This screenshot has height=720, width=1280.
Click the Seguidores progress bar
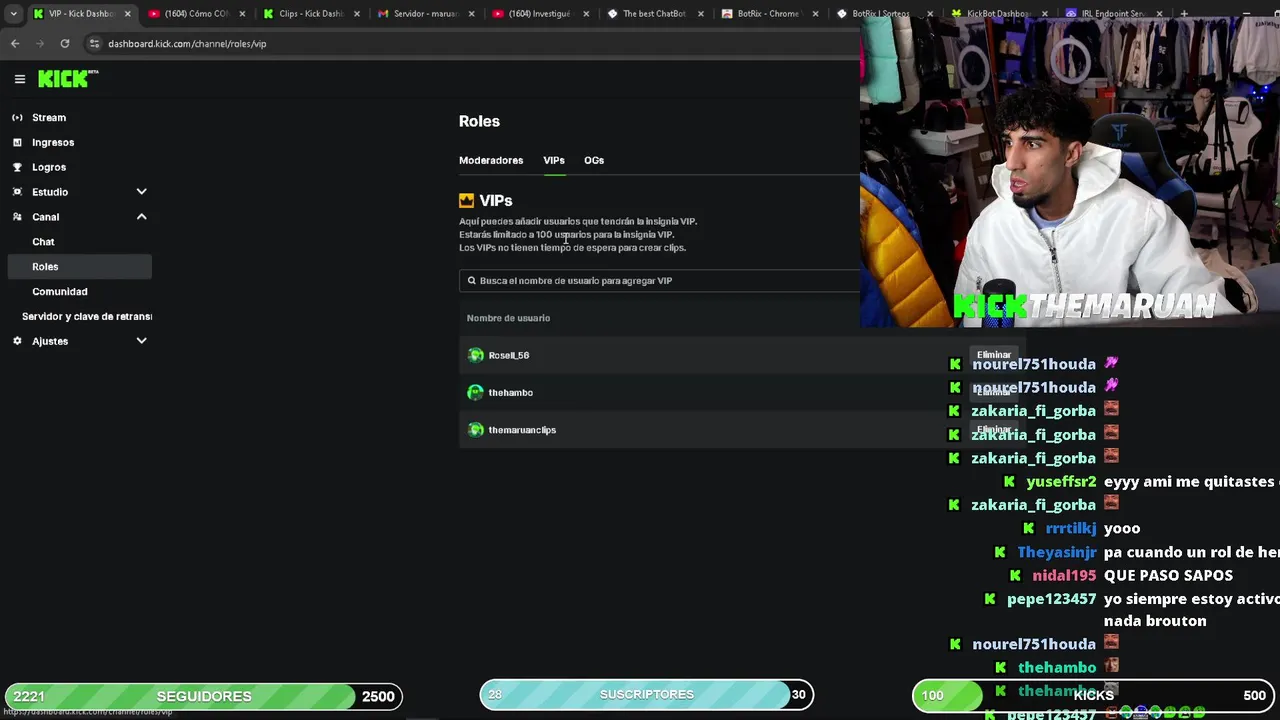pos(203,696)
